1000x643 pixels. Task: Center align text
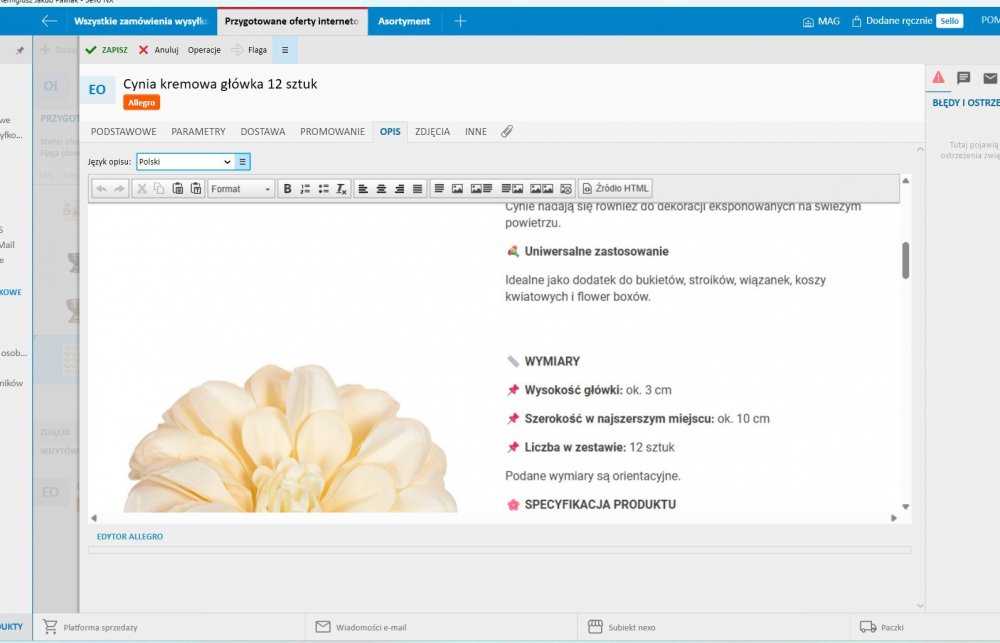tap(381, 189)
